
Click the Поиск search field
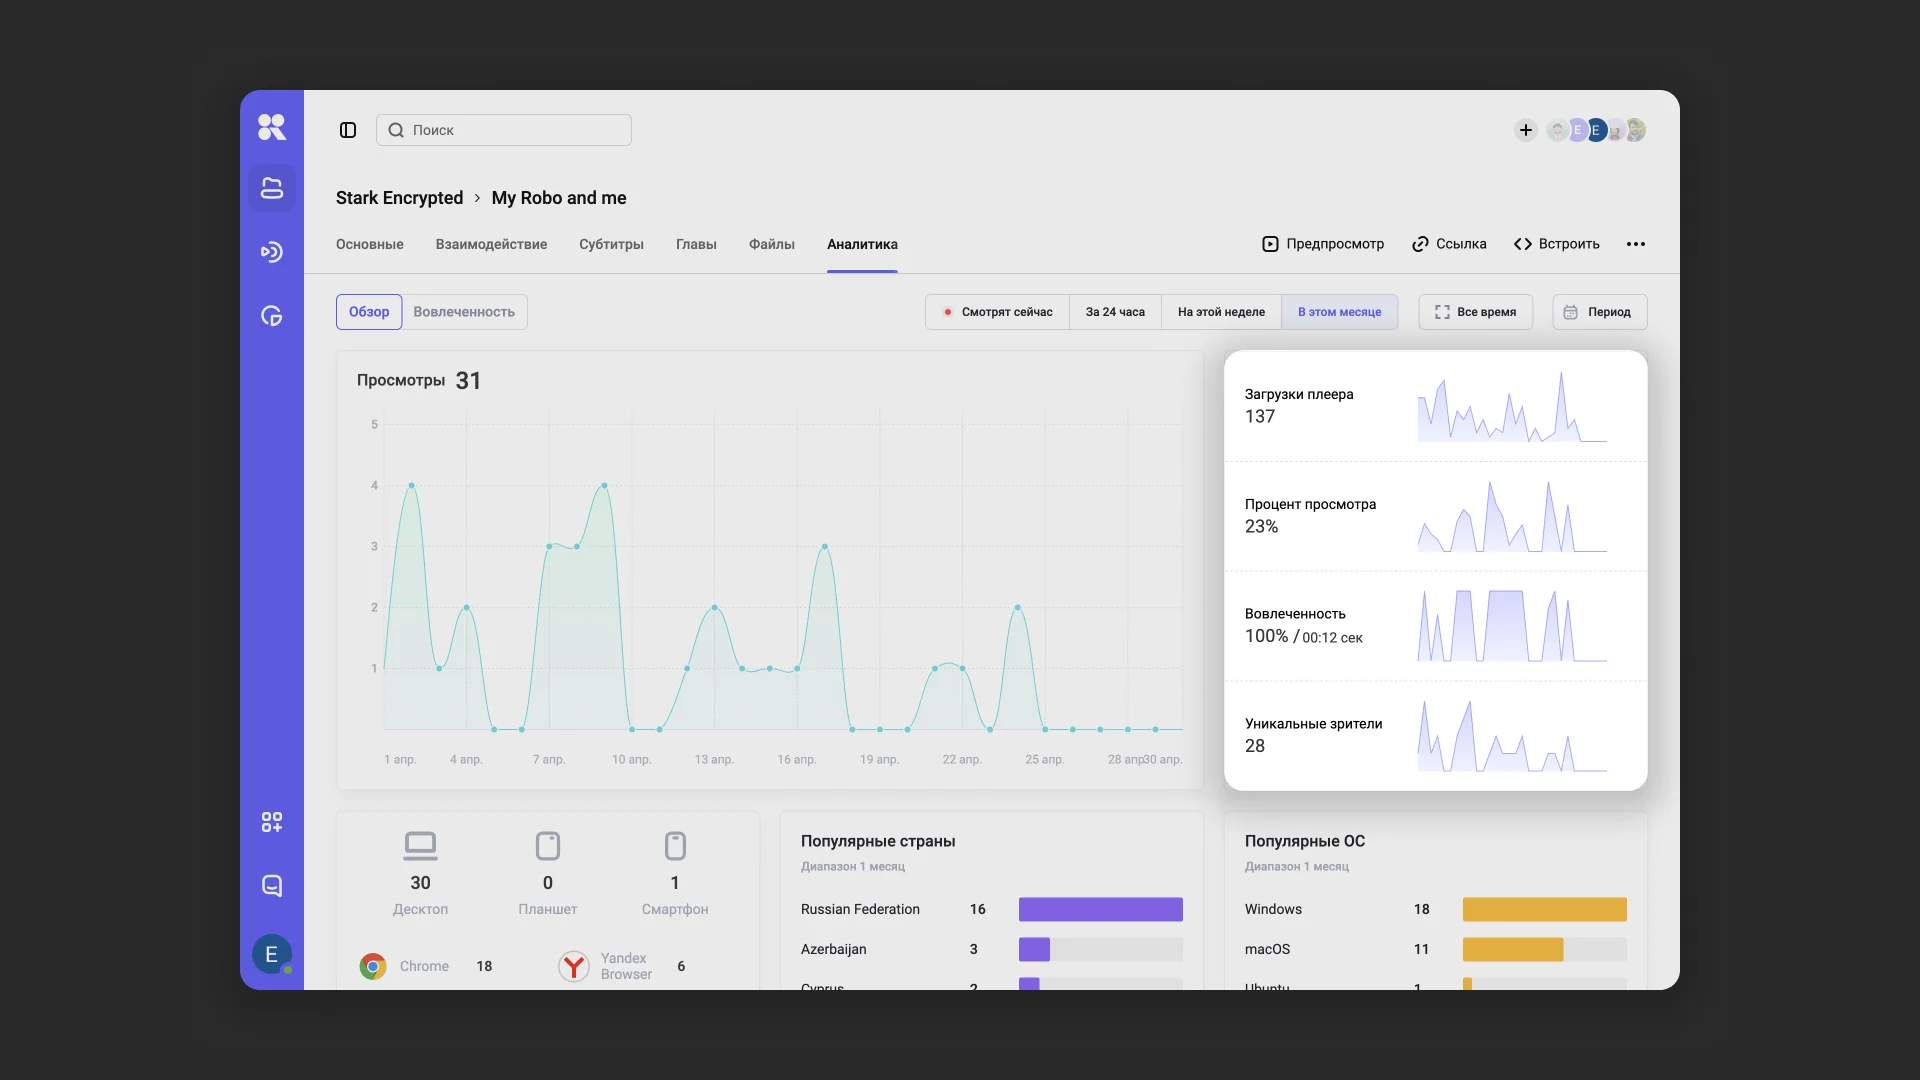click(504, 130)
